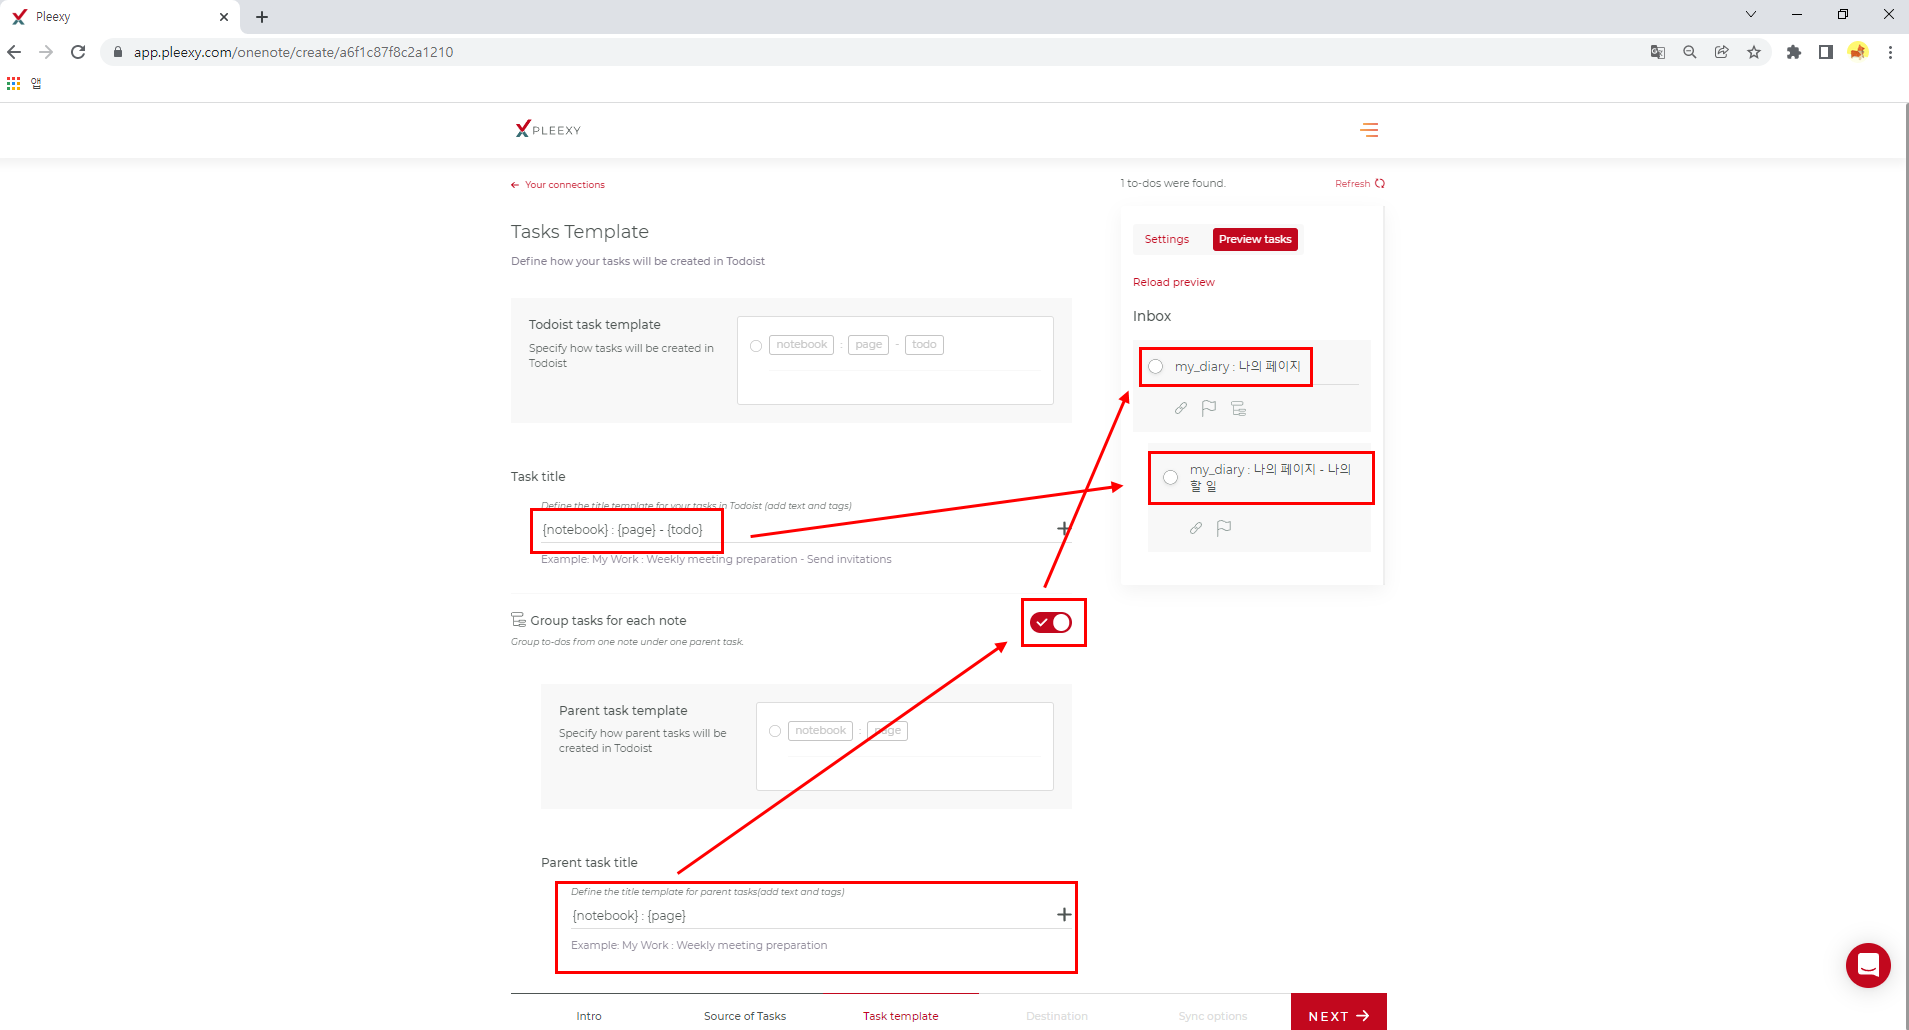
Task: Go to the Destination step
Action: 1057,1016
